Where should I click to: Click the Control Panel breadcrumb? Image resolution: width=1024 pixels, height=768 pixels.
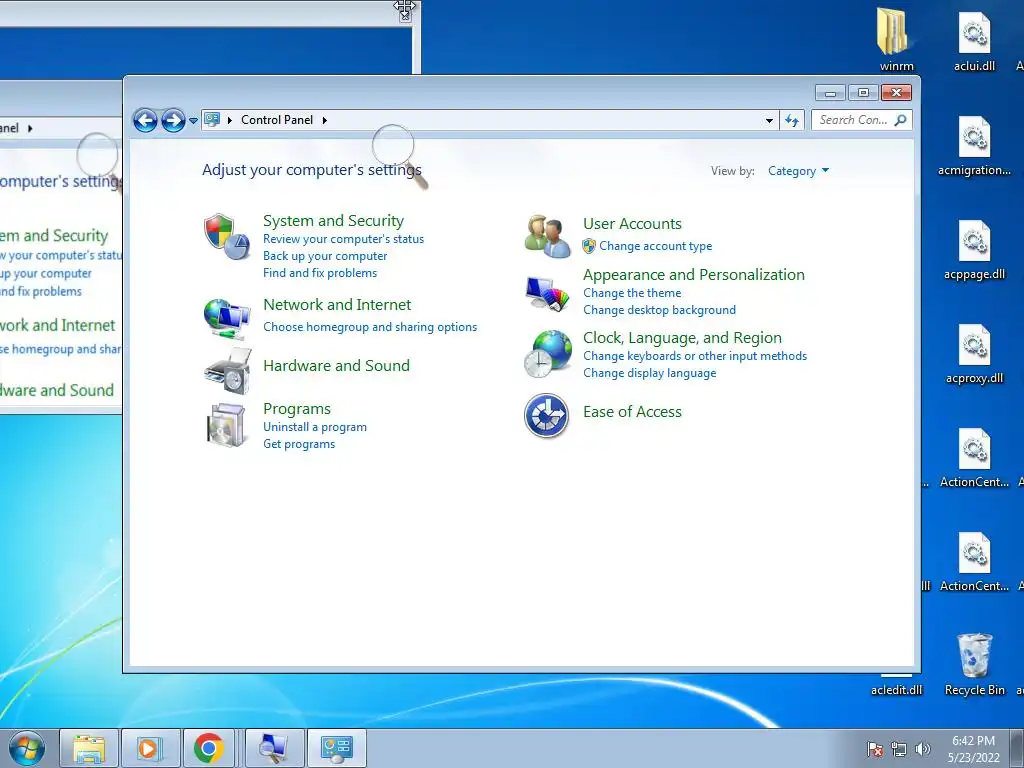[x=277, y=120]
